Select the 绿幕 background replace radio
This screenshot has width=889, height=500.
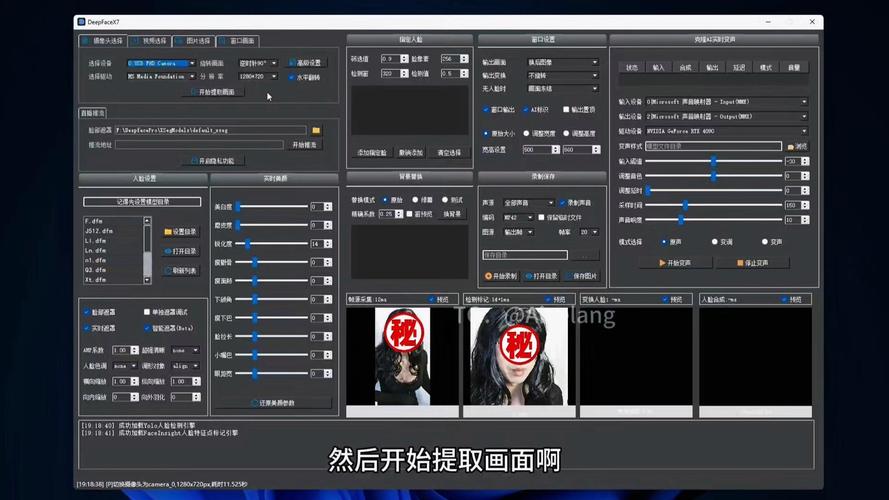(415, 200)
